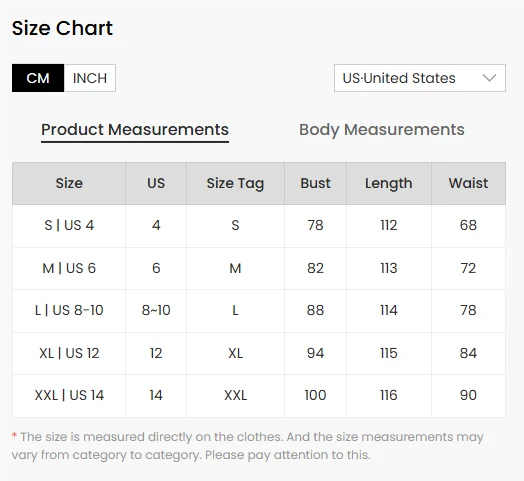Viewport: 524px width, 481px height.
Task: Click the Size Chart heading
Action: tap(62, 28)
